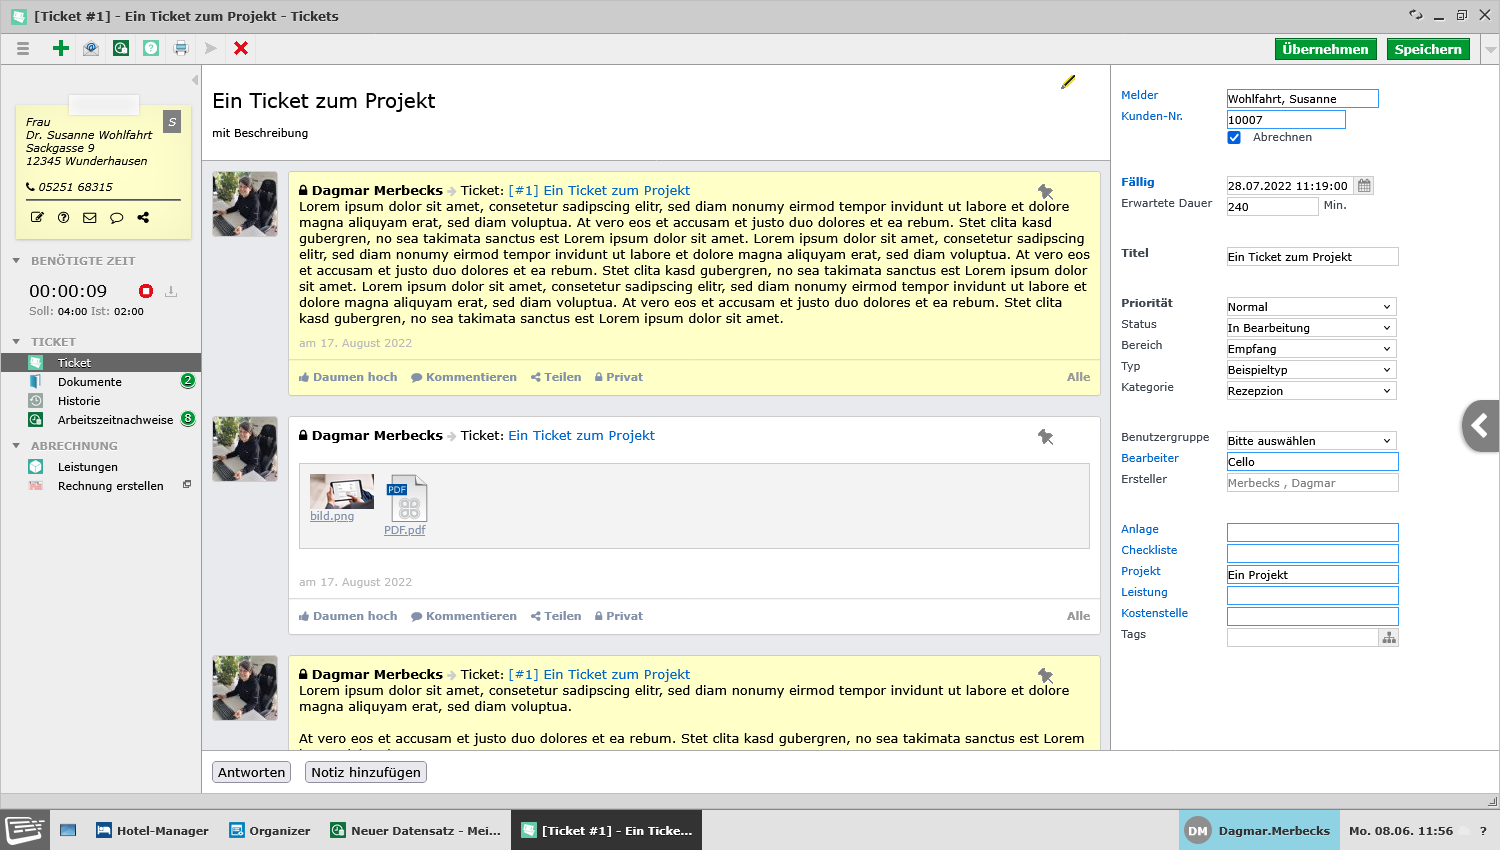Collapse the BENÖTIGTE ZEIT section

tap(16, 261)
